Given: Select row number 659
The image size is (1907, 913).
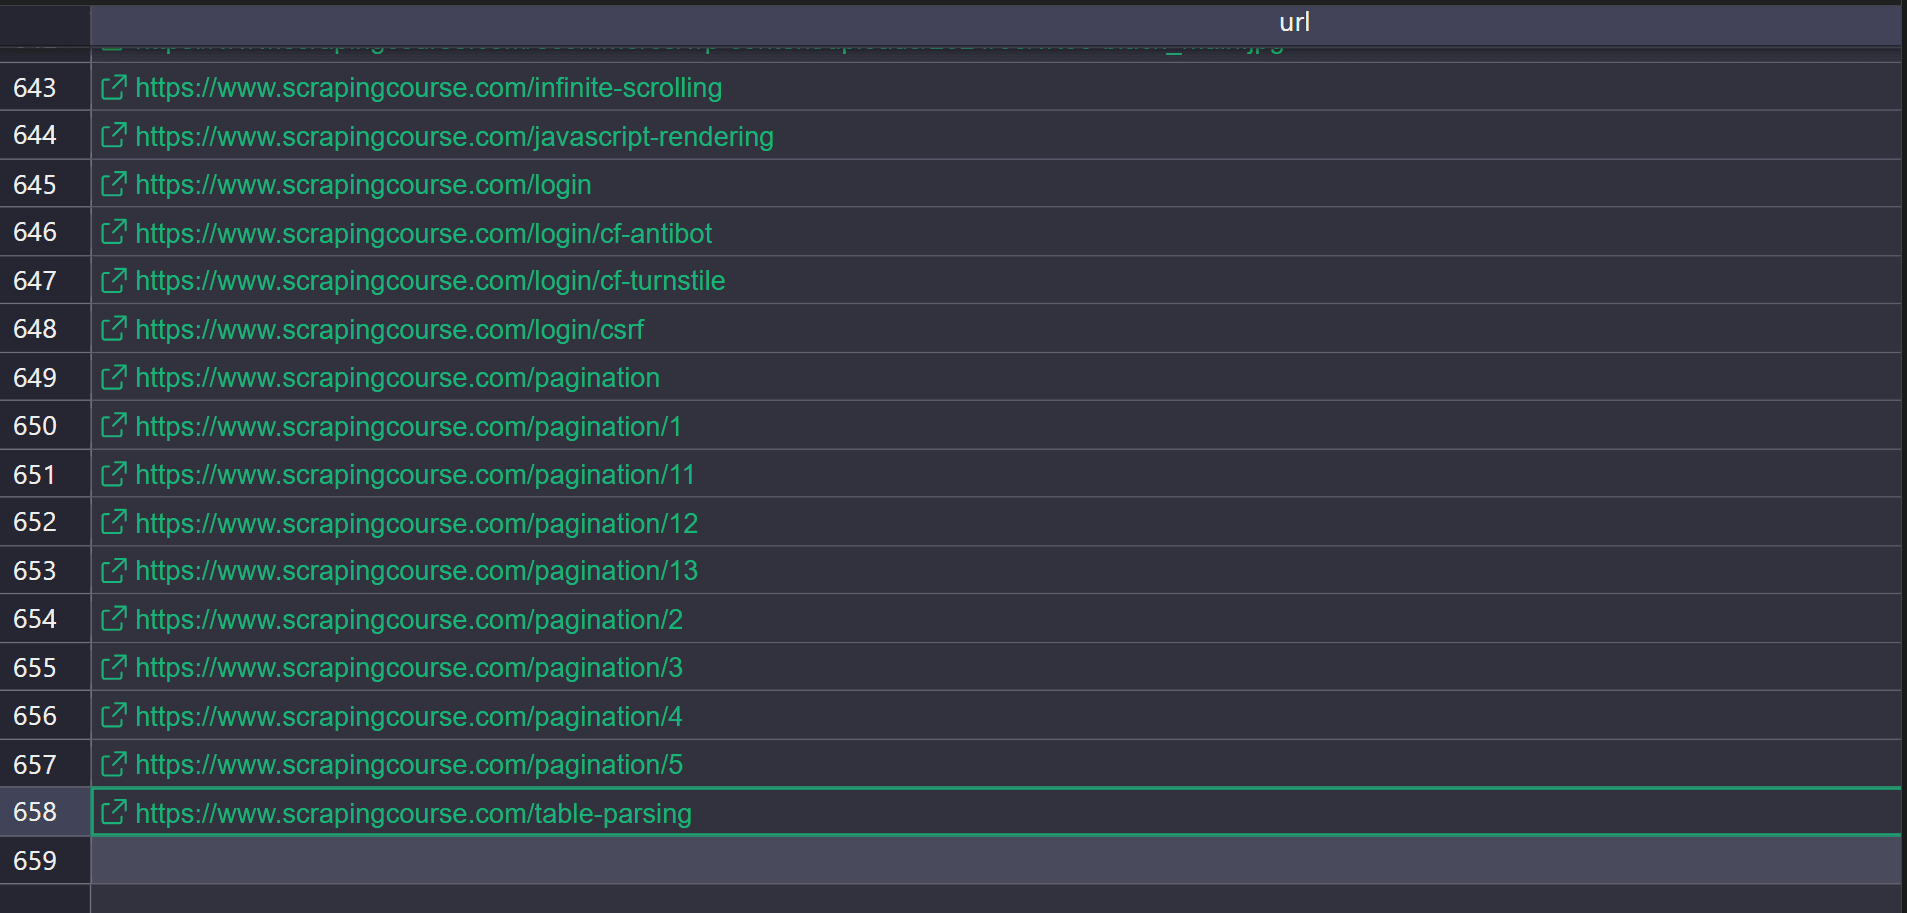Looking at the screenshot, I should pos(45,860).
